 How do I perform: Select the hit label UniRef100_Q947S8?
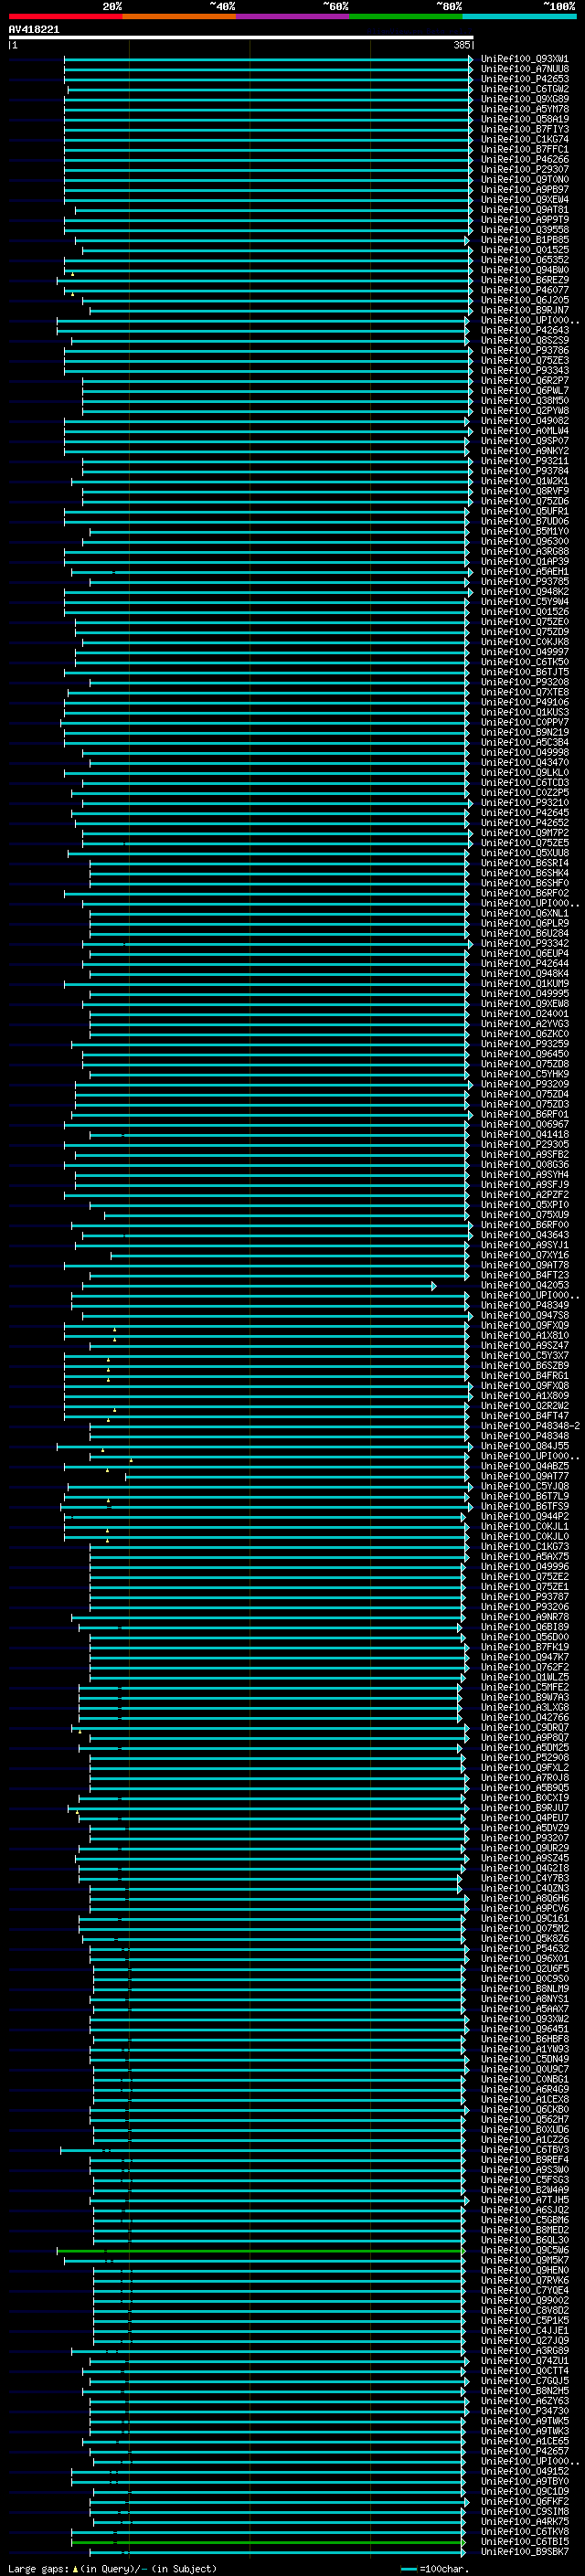(525, 1315)
